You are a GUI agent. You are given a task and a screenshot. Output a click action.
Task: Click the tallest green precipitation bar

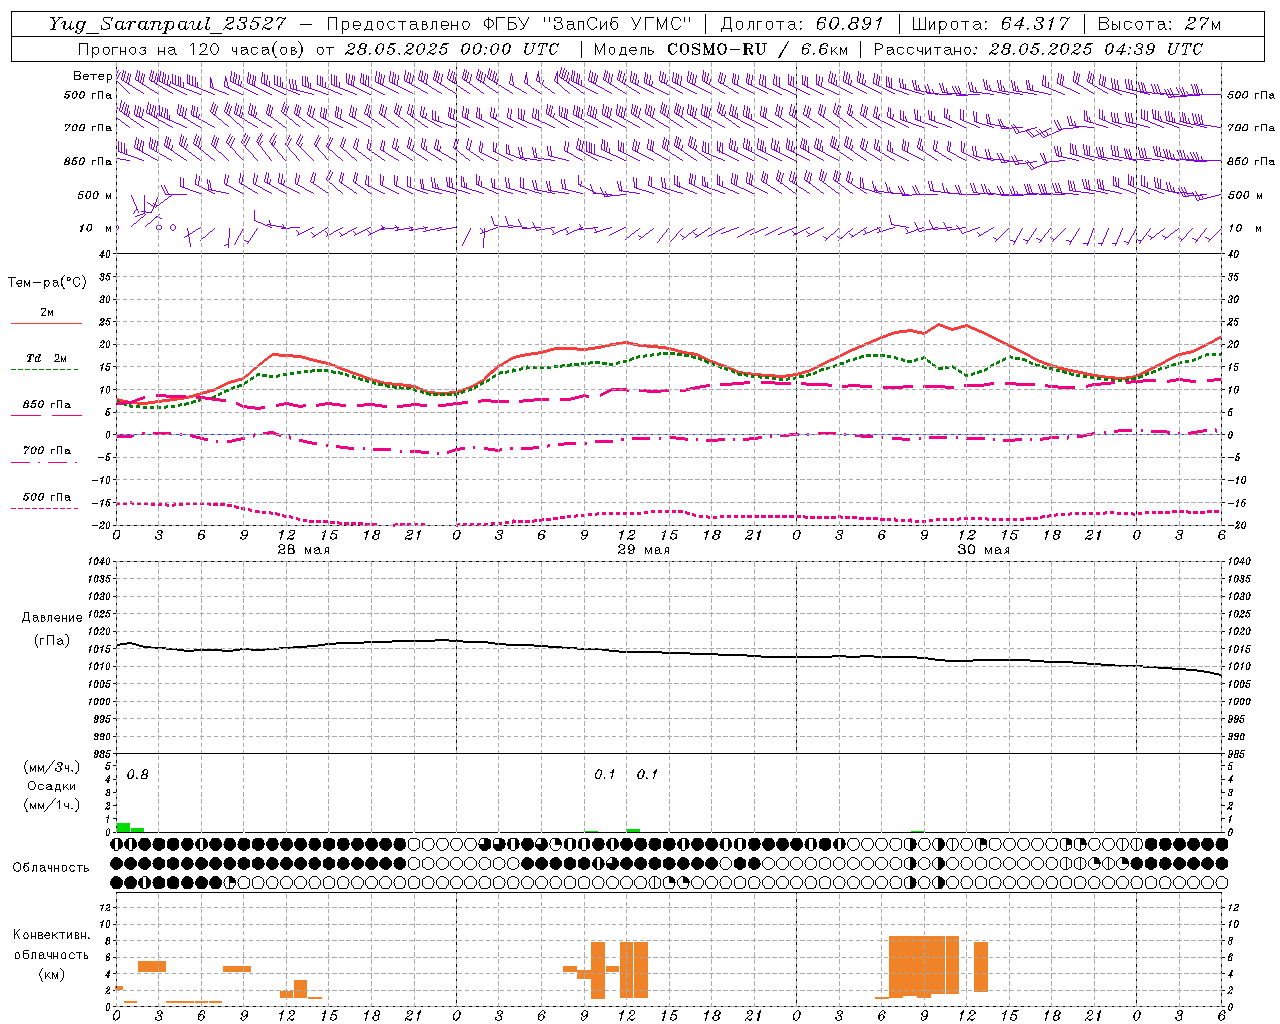coord(123,828)
